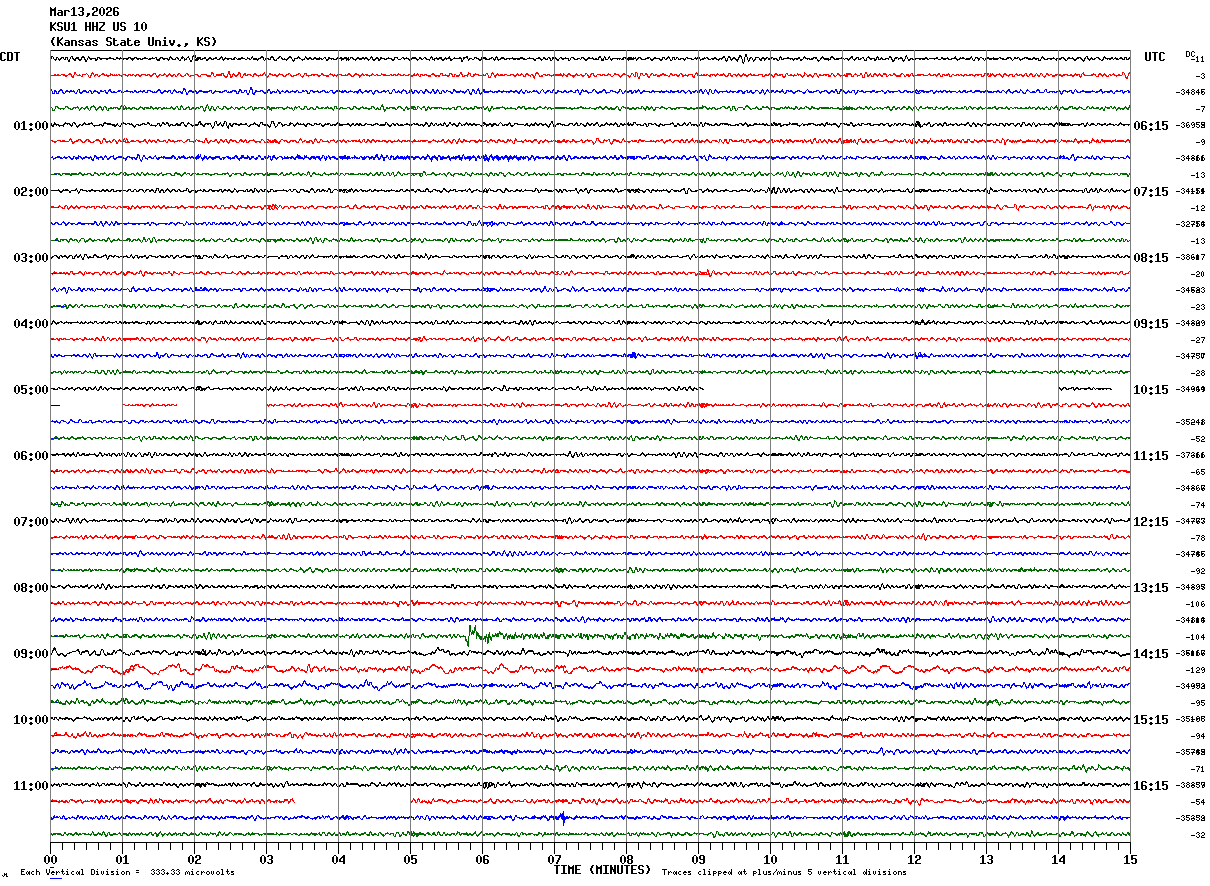The image size is (1210, 886).
Task: Click the minute 05 axis tick label
Action: 410,859
